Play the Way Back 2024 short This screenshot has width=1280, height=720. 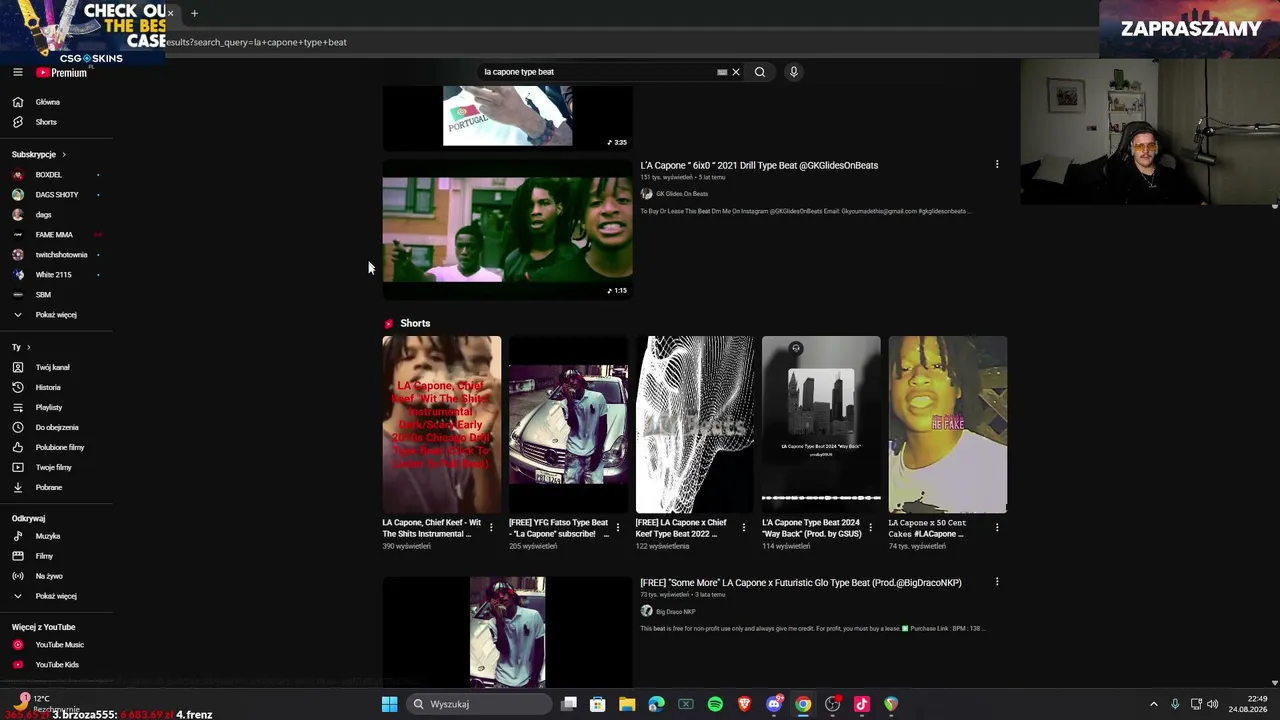coord(821,424)
